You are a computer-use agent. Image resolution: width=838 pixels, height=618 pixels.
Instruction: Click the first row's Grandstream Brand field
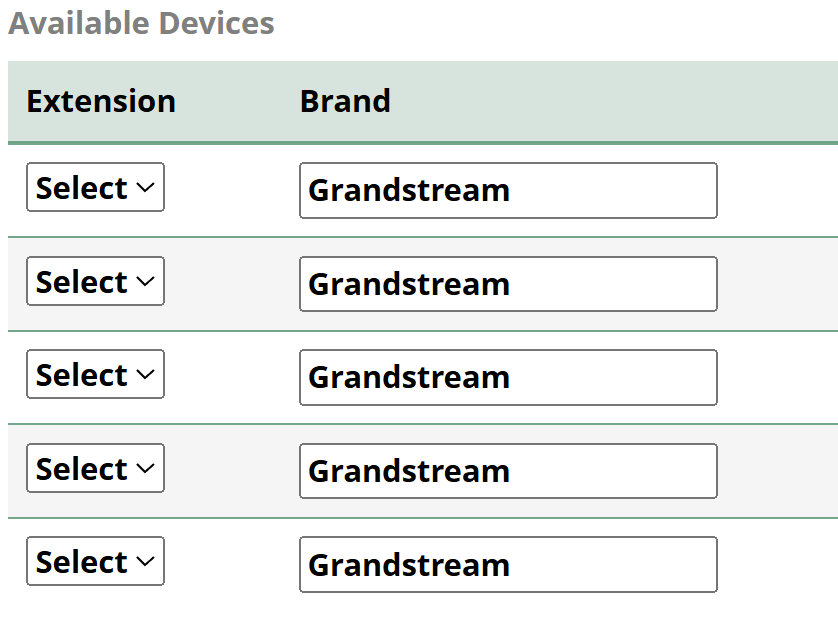click(x=508, y=190)
